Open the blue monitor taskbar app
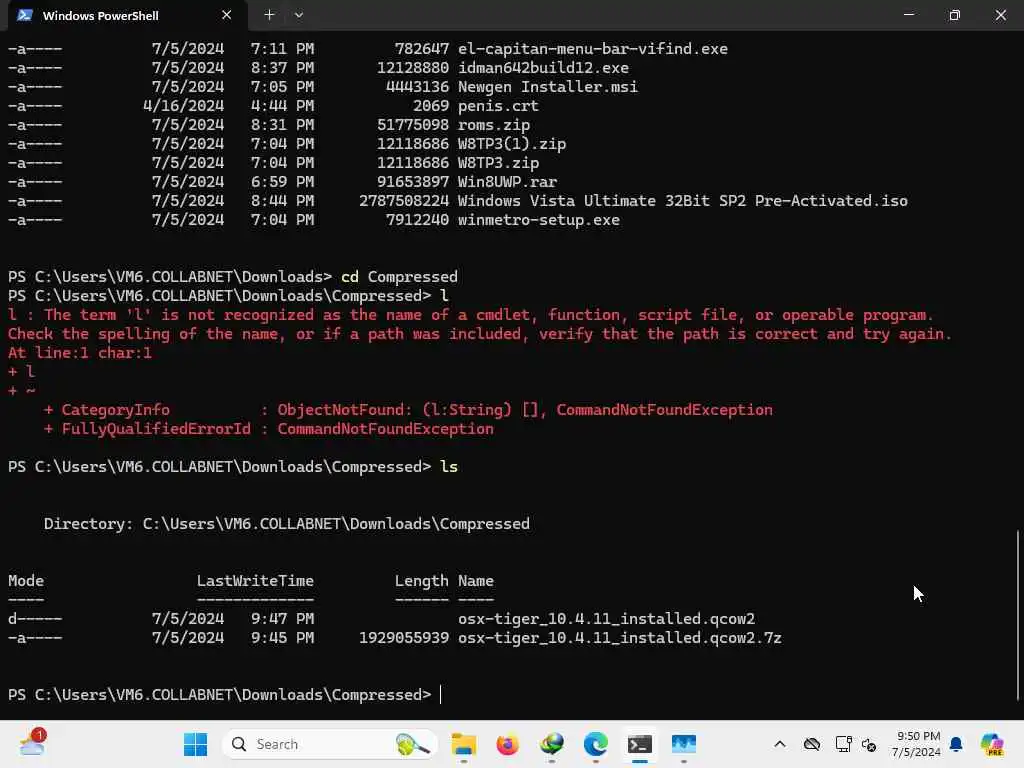 pos(684,744)
